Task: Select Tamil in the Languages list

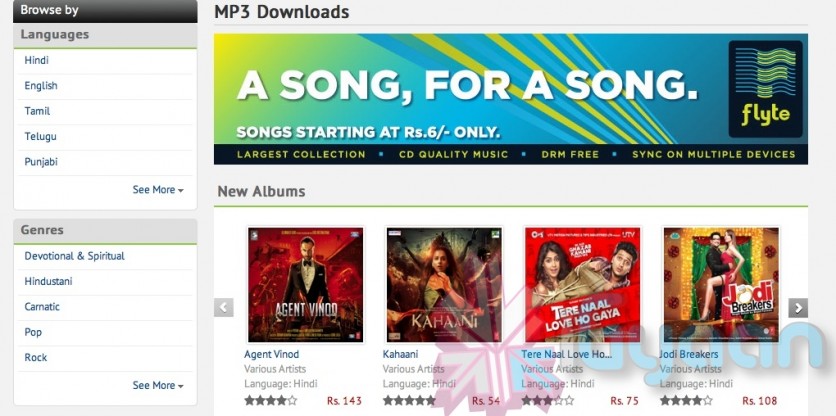Action: coord(37,111)
